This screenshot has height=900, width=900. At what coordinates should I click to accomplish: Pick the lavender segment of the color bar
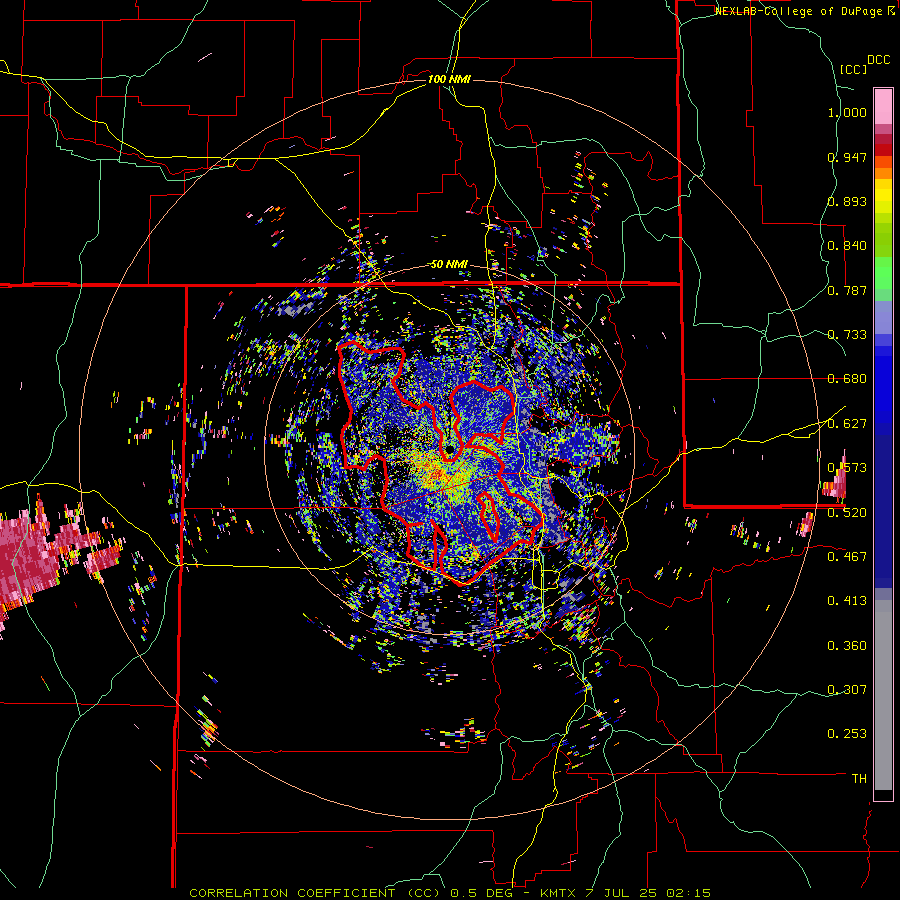tap(883, 318)
